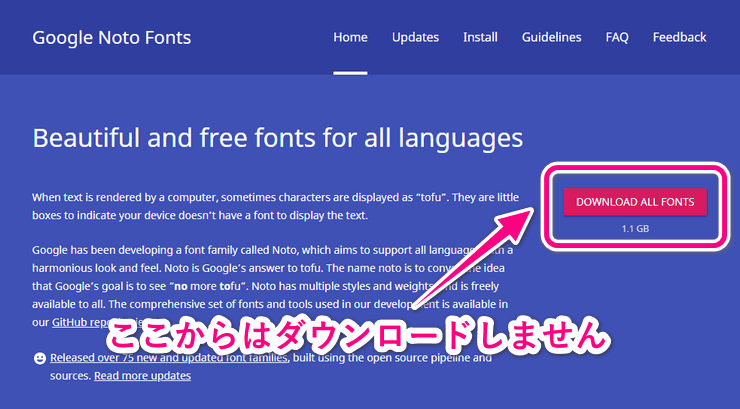This screenshot has width=740, height=409.
Task: Open the Guidelines page
Action: point(551,37)
